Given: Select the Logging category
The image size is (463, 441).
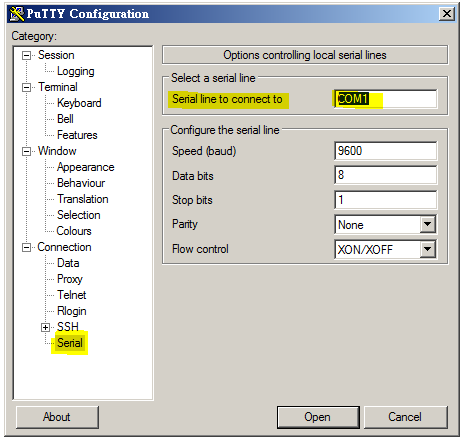Looking at the screenshot, I should click(x=76, y=71).
